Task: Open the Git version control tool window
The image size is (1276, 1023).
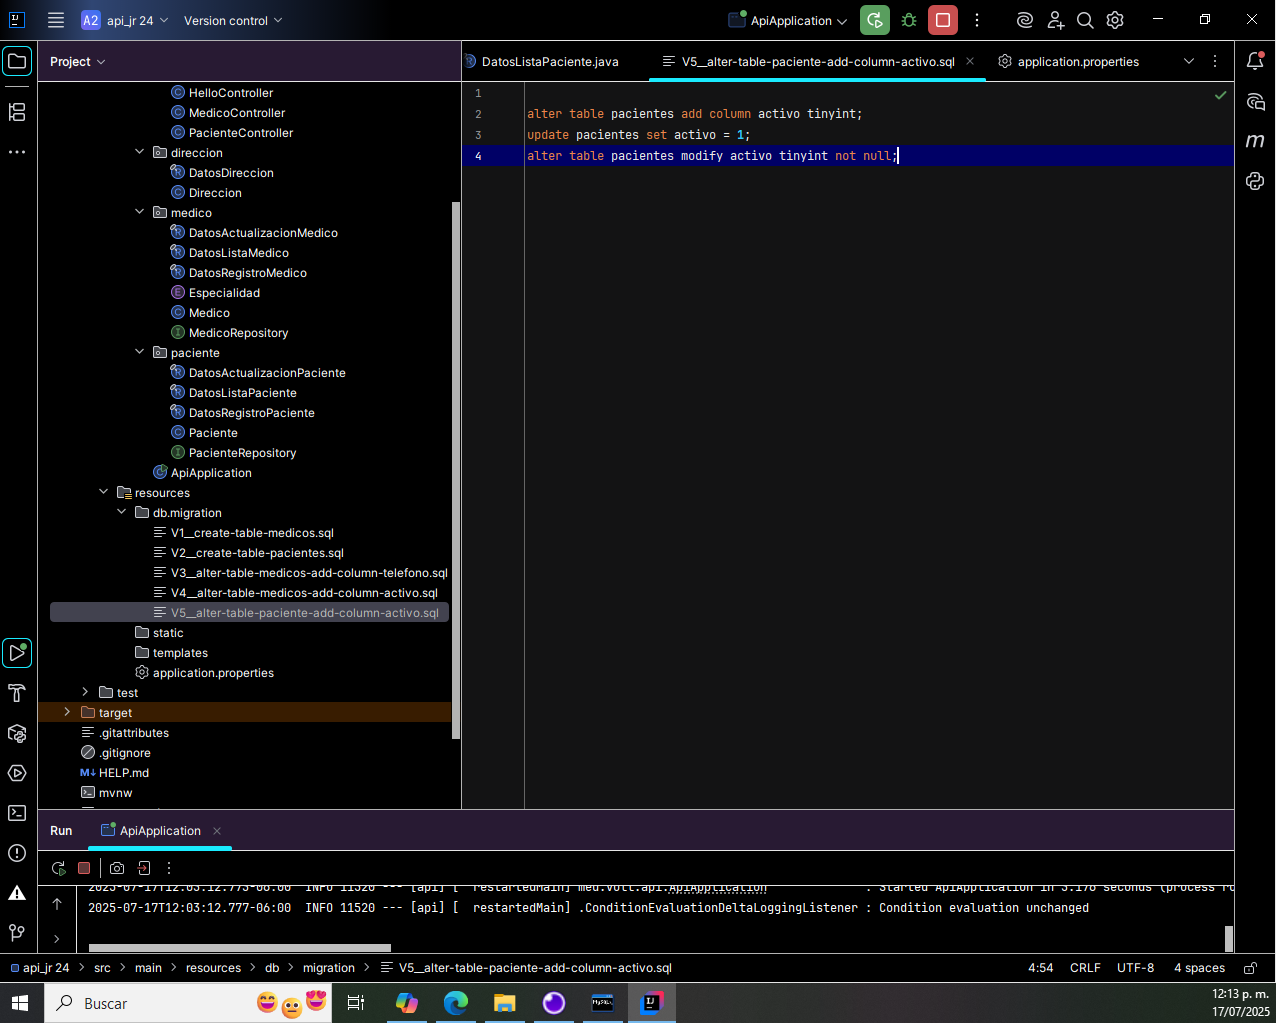Action: [17, 933]
